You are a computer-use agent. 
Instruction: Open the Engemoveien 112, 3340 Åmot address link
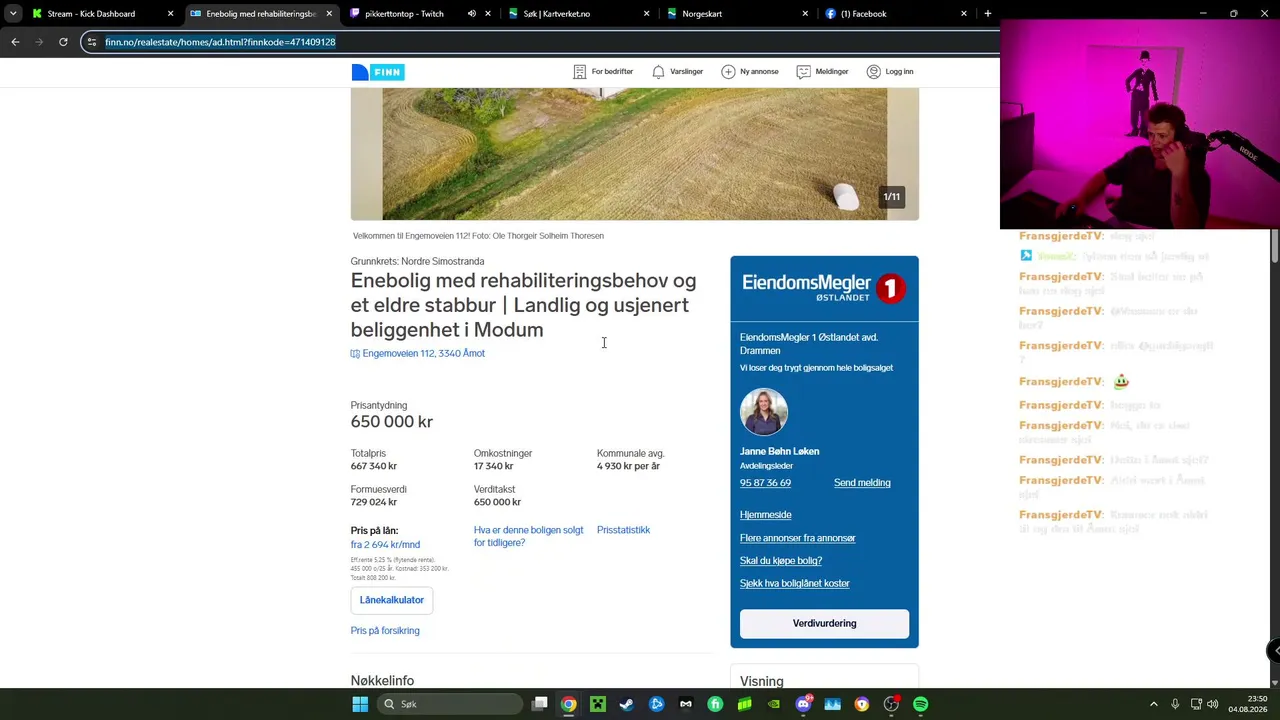click(423, 354)
